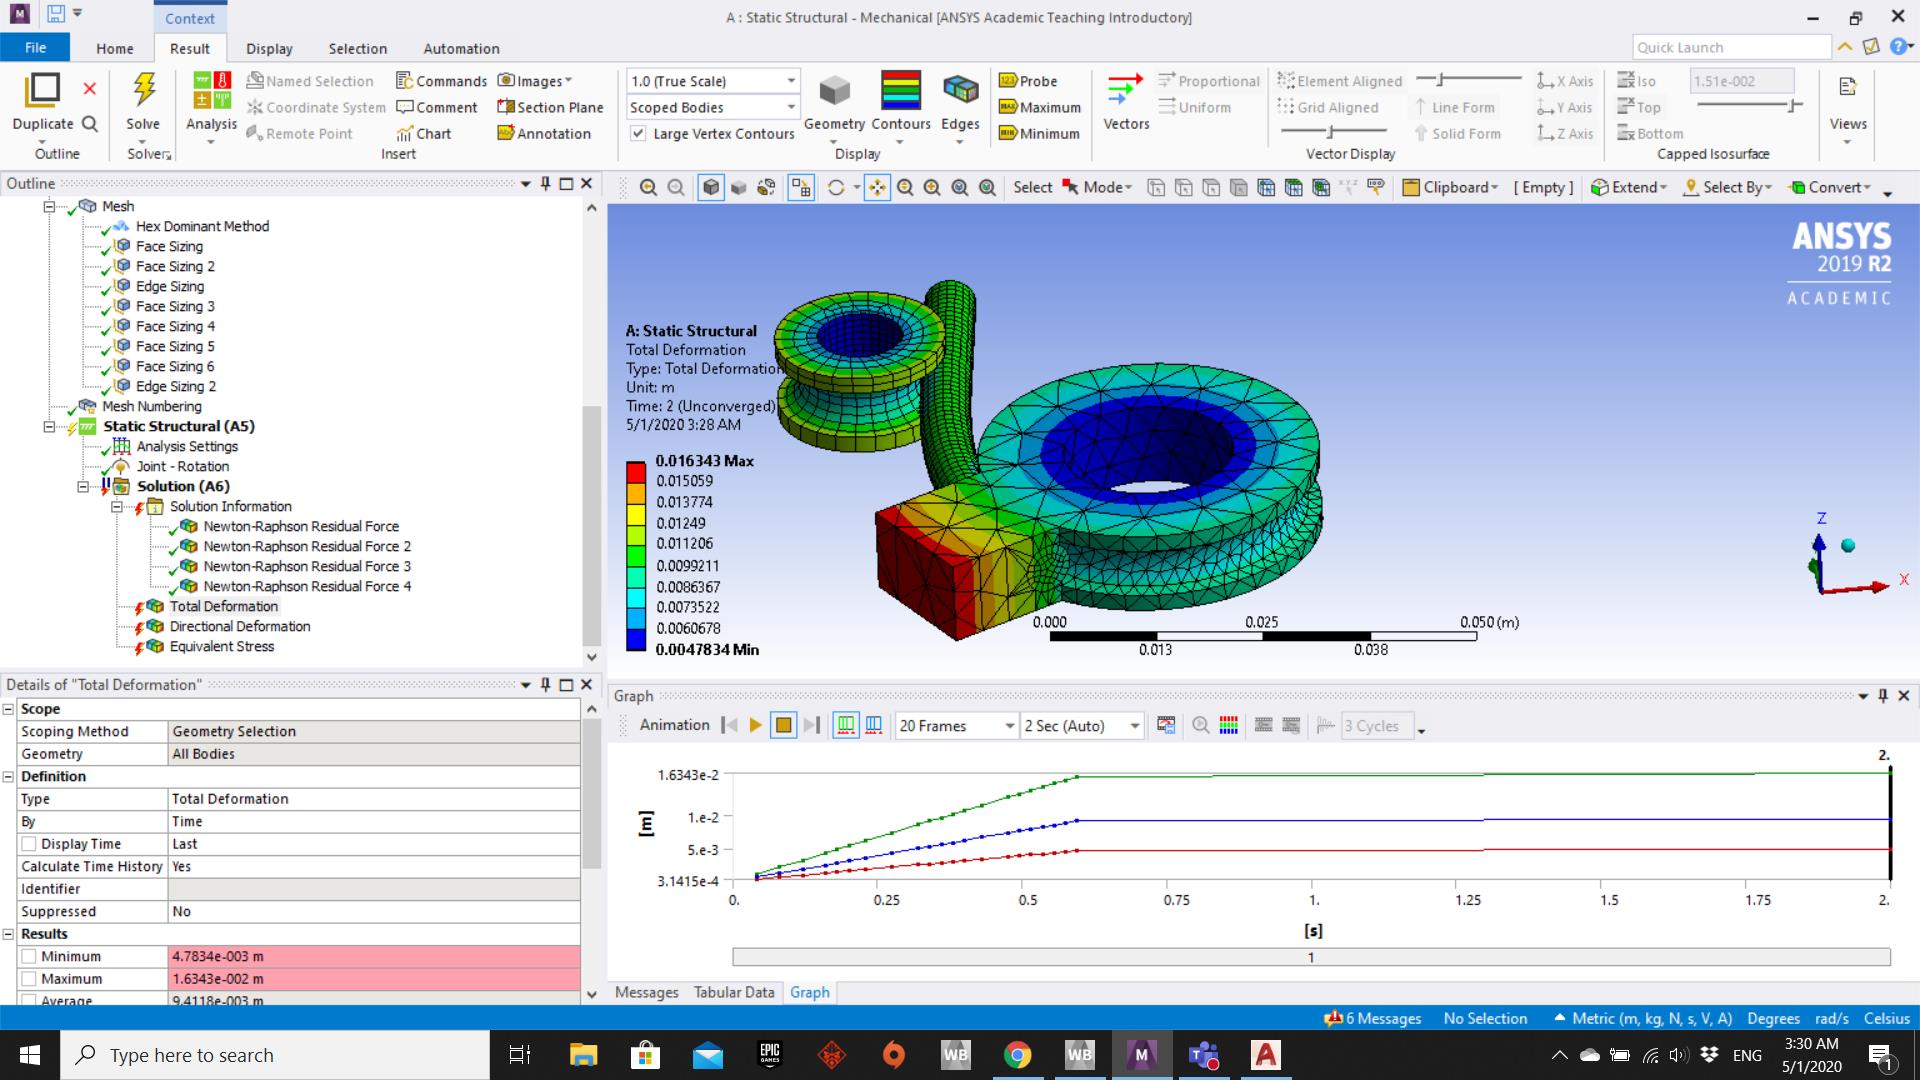Open the Messages tab
1920x1080 pixels.
[x=646, y=992]
